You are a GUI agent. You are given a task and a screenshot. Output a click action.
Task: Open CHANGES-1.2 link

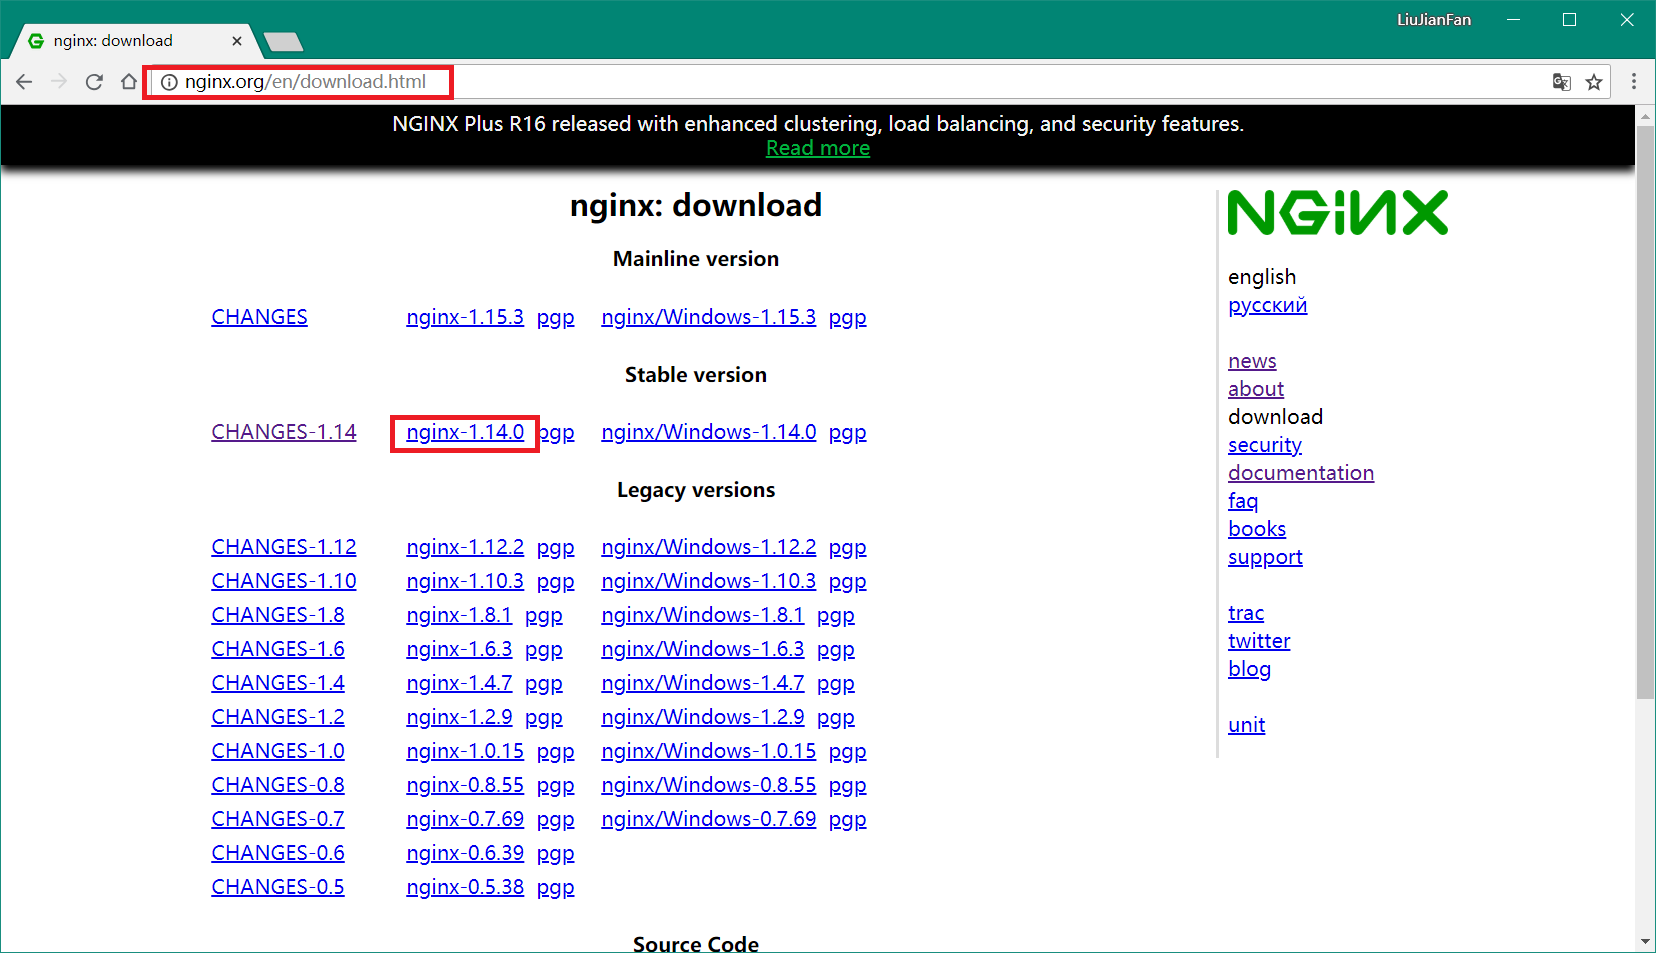coord(278,717)
